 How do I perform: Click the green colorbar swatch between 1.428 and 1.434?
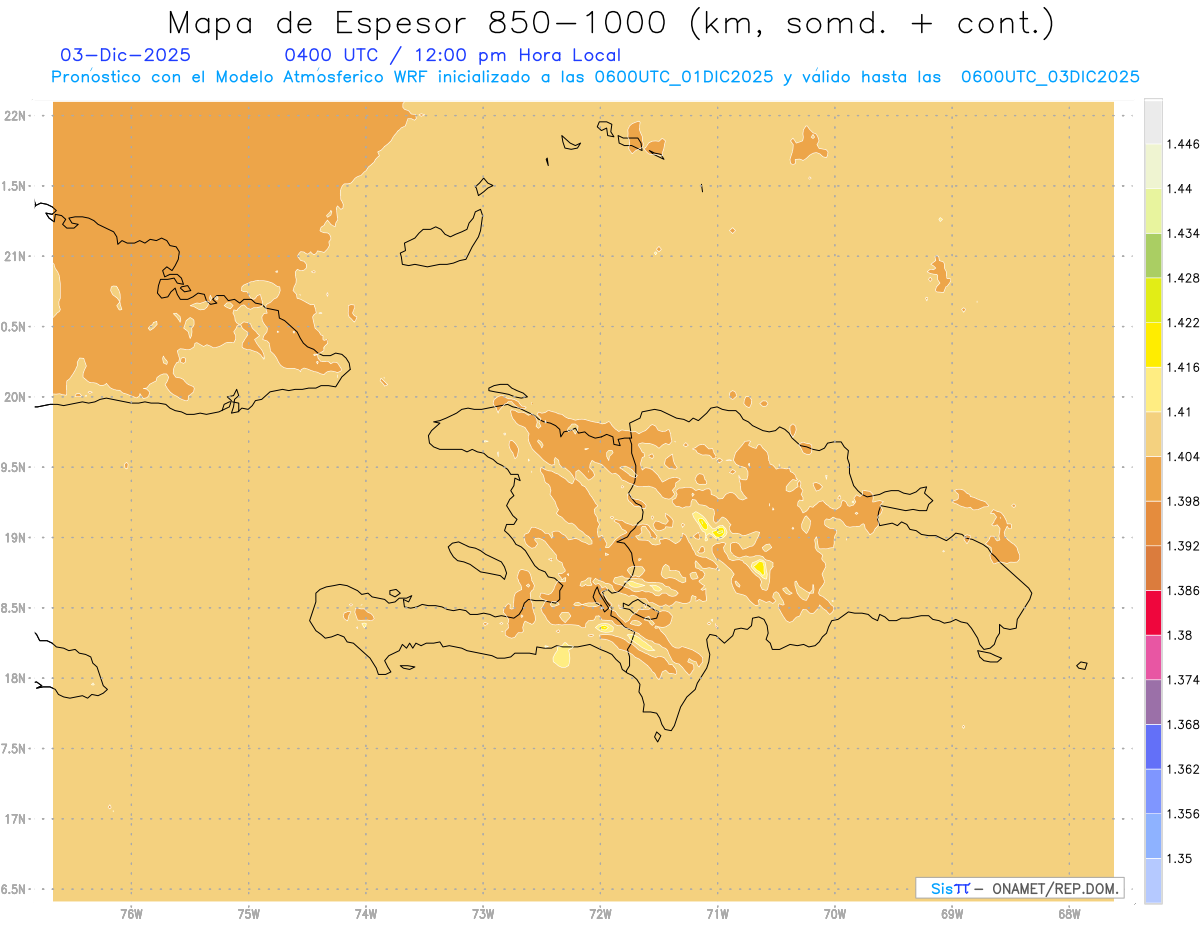1153,255
